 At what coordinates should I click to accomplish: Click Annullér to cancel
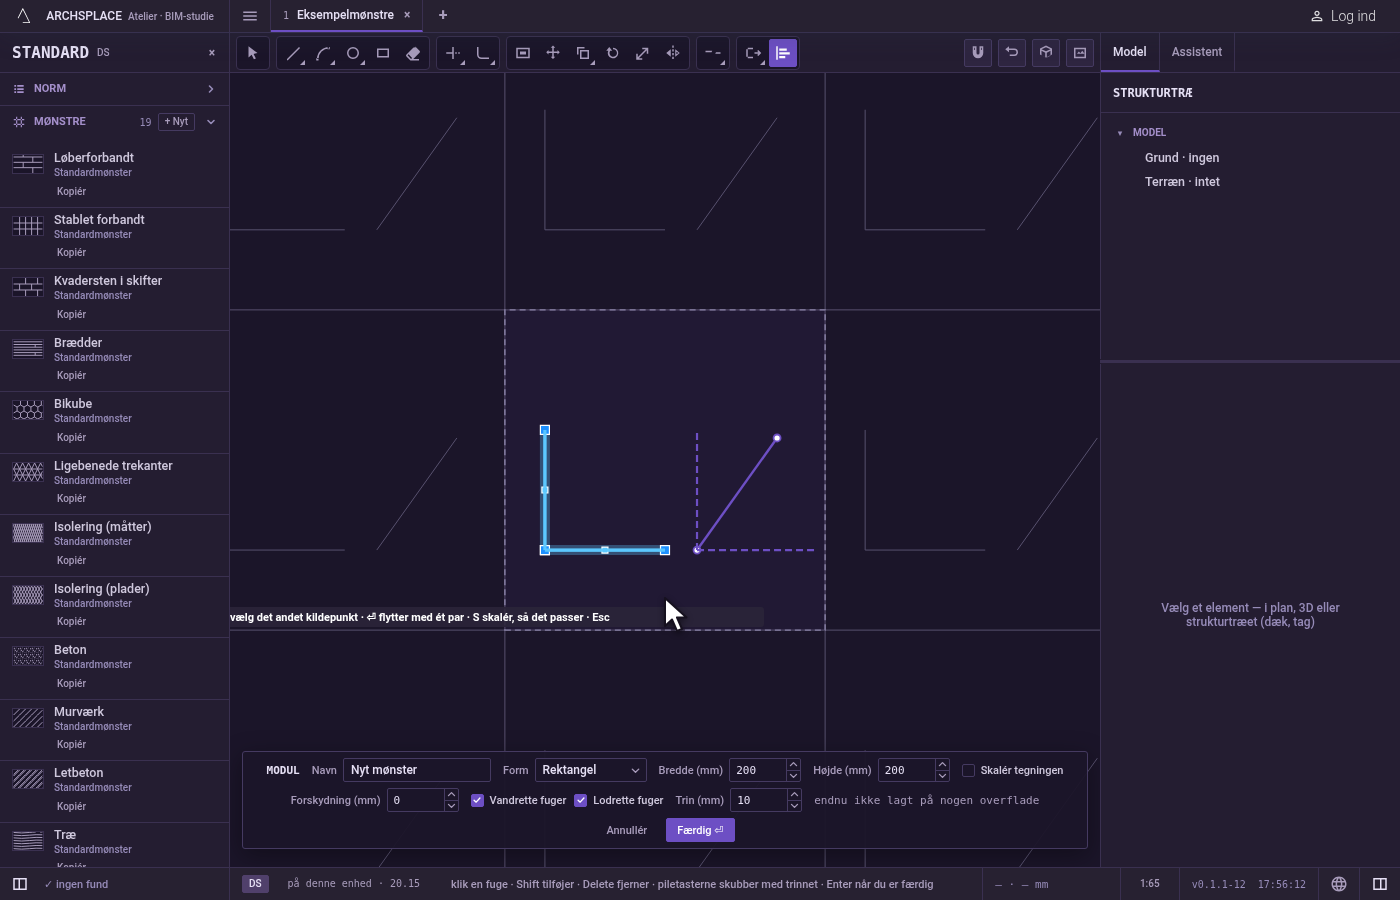(x=627, y=830)
